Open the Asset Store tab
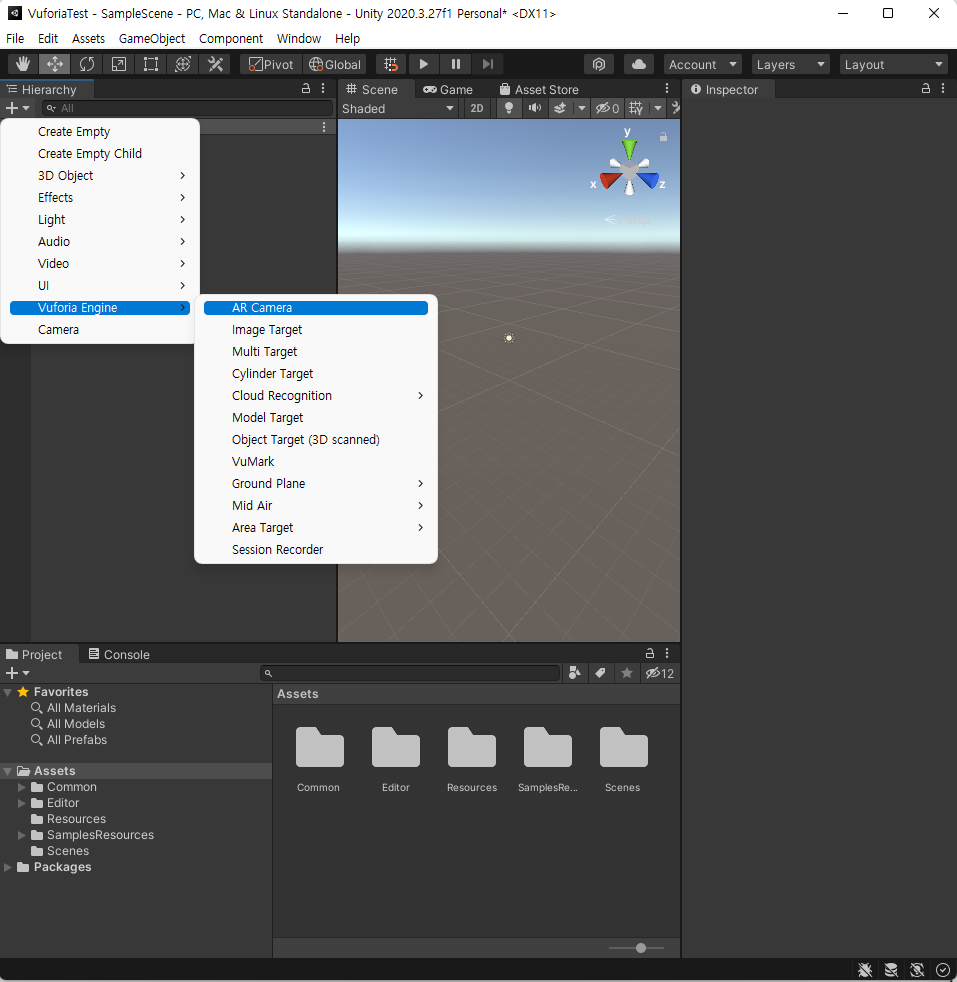Viewport: 957px width, 982px height. [x=539, y=90]
